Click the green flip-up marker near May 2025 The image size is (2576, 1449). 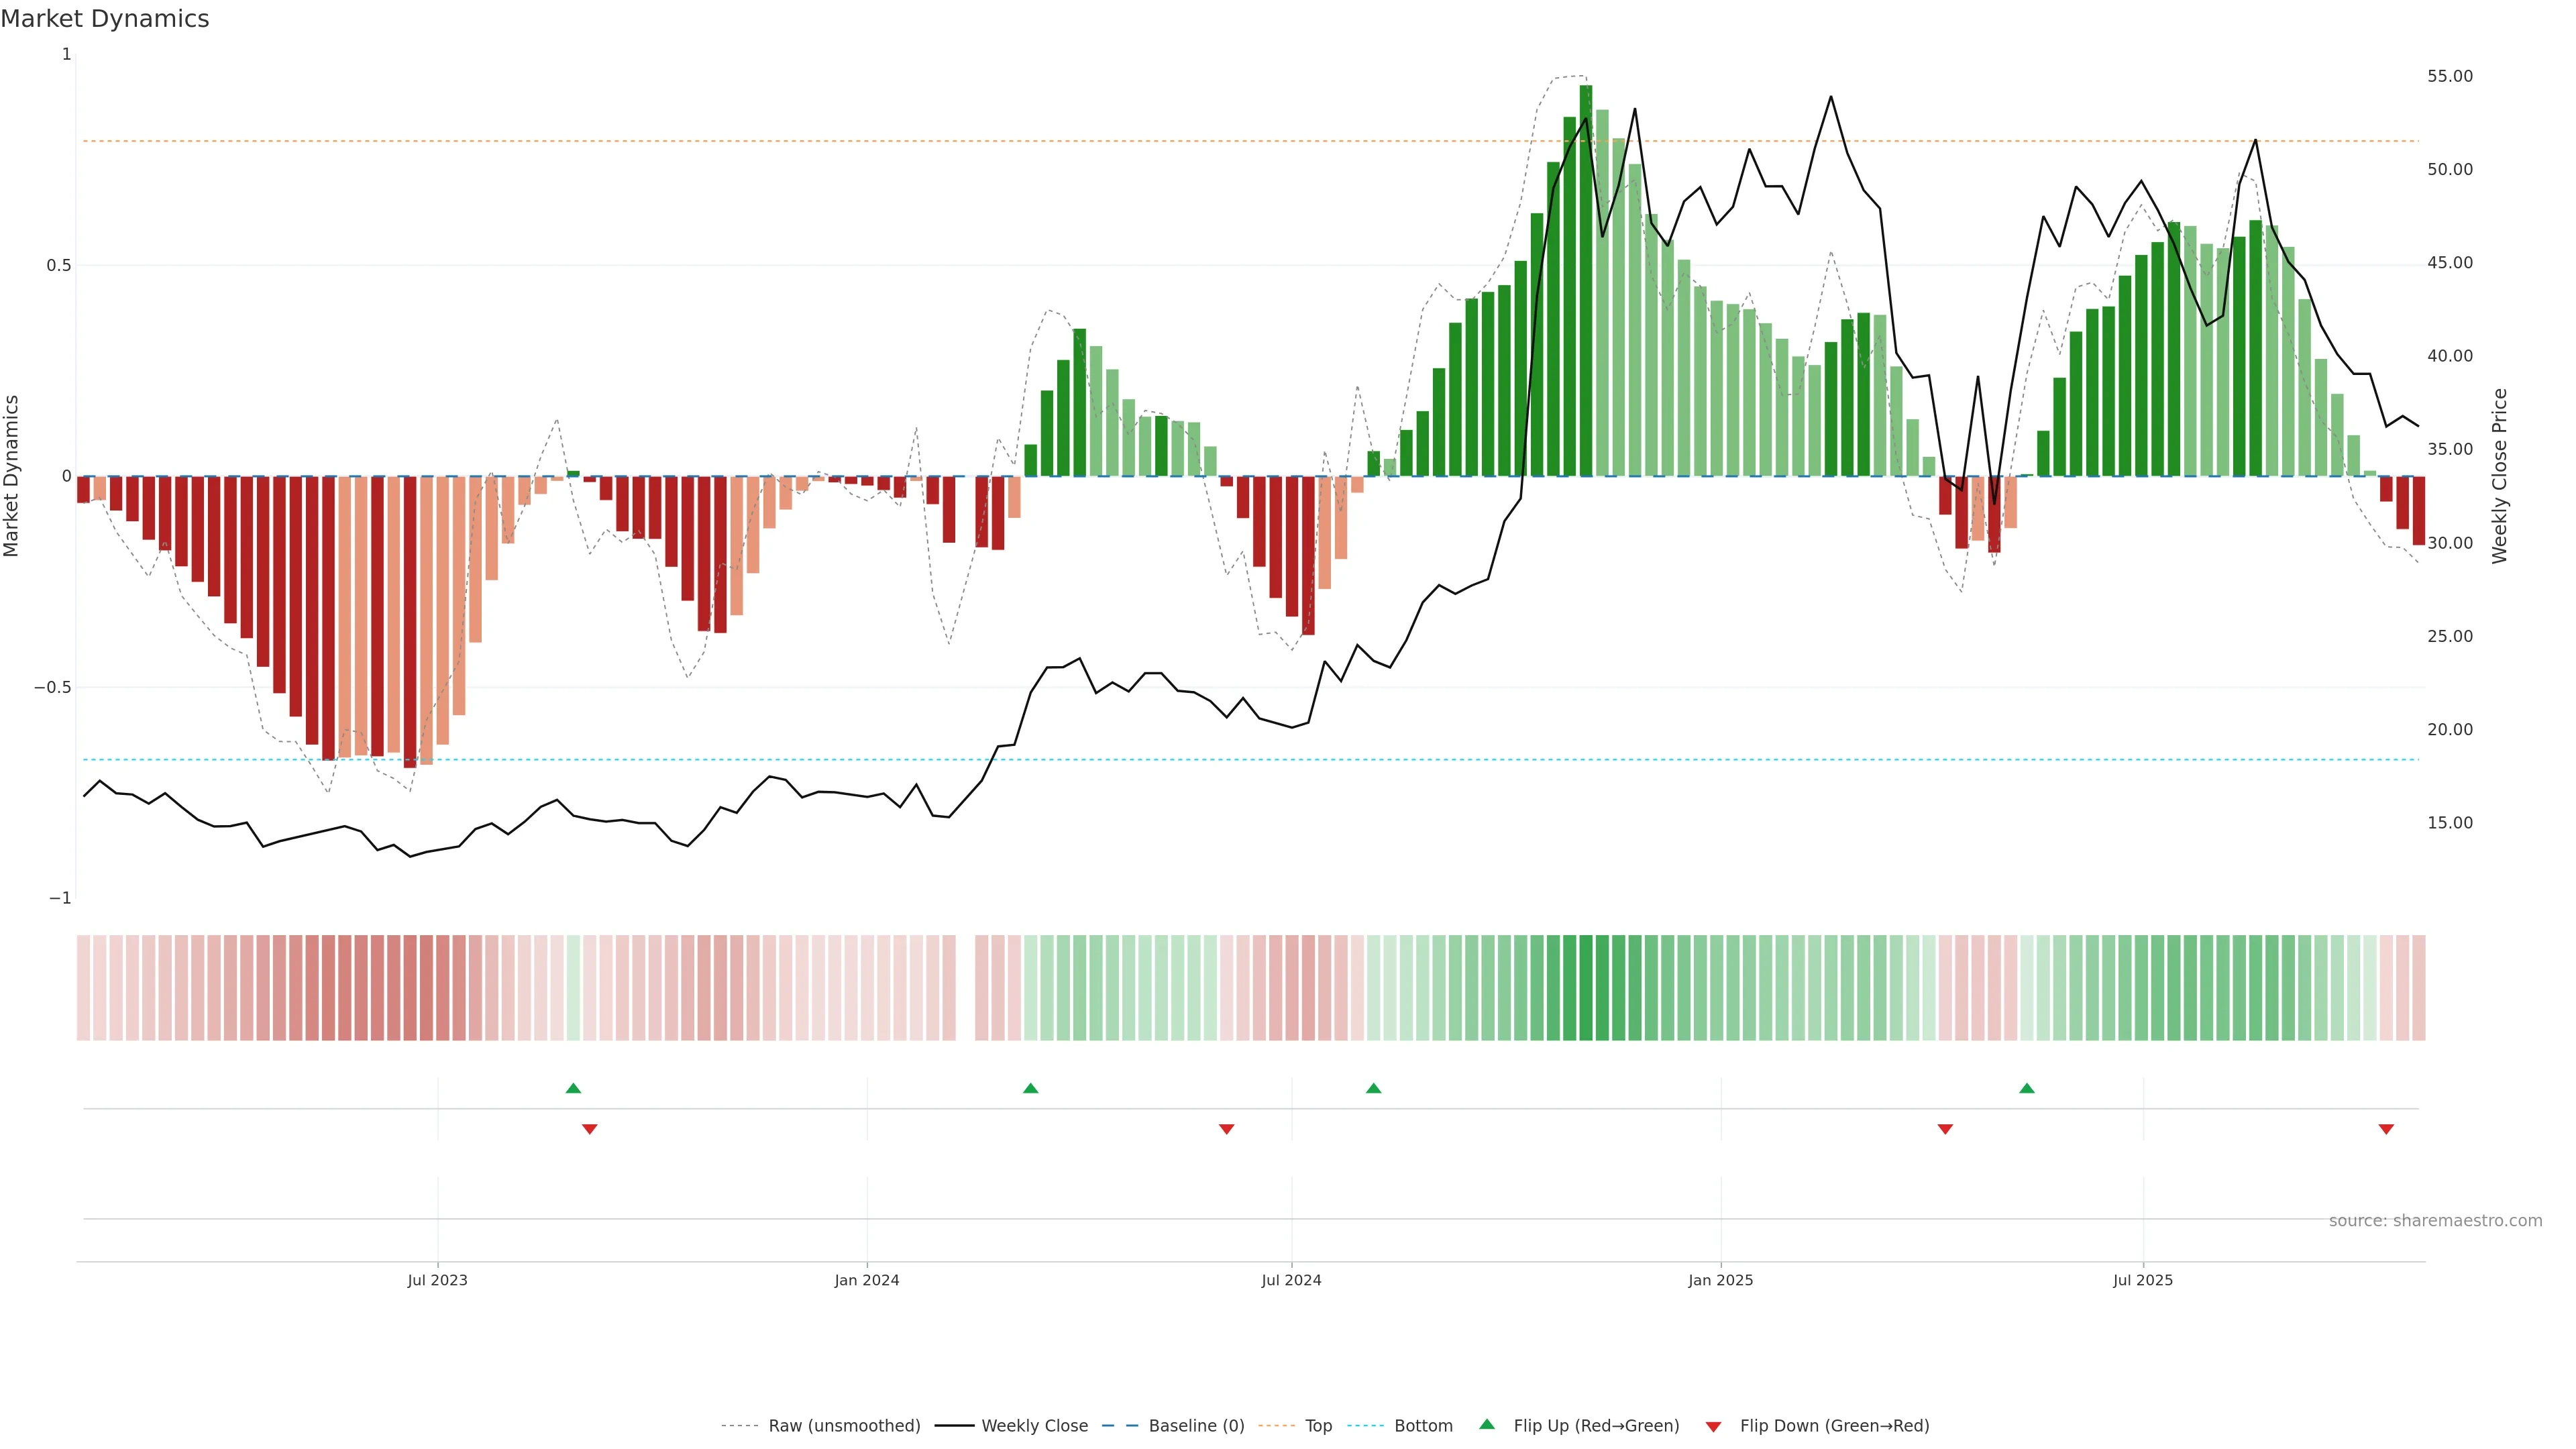point(2026,1088)
